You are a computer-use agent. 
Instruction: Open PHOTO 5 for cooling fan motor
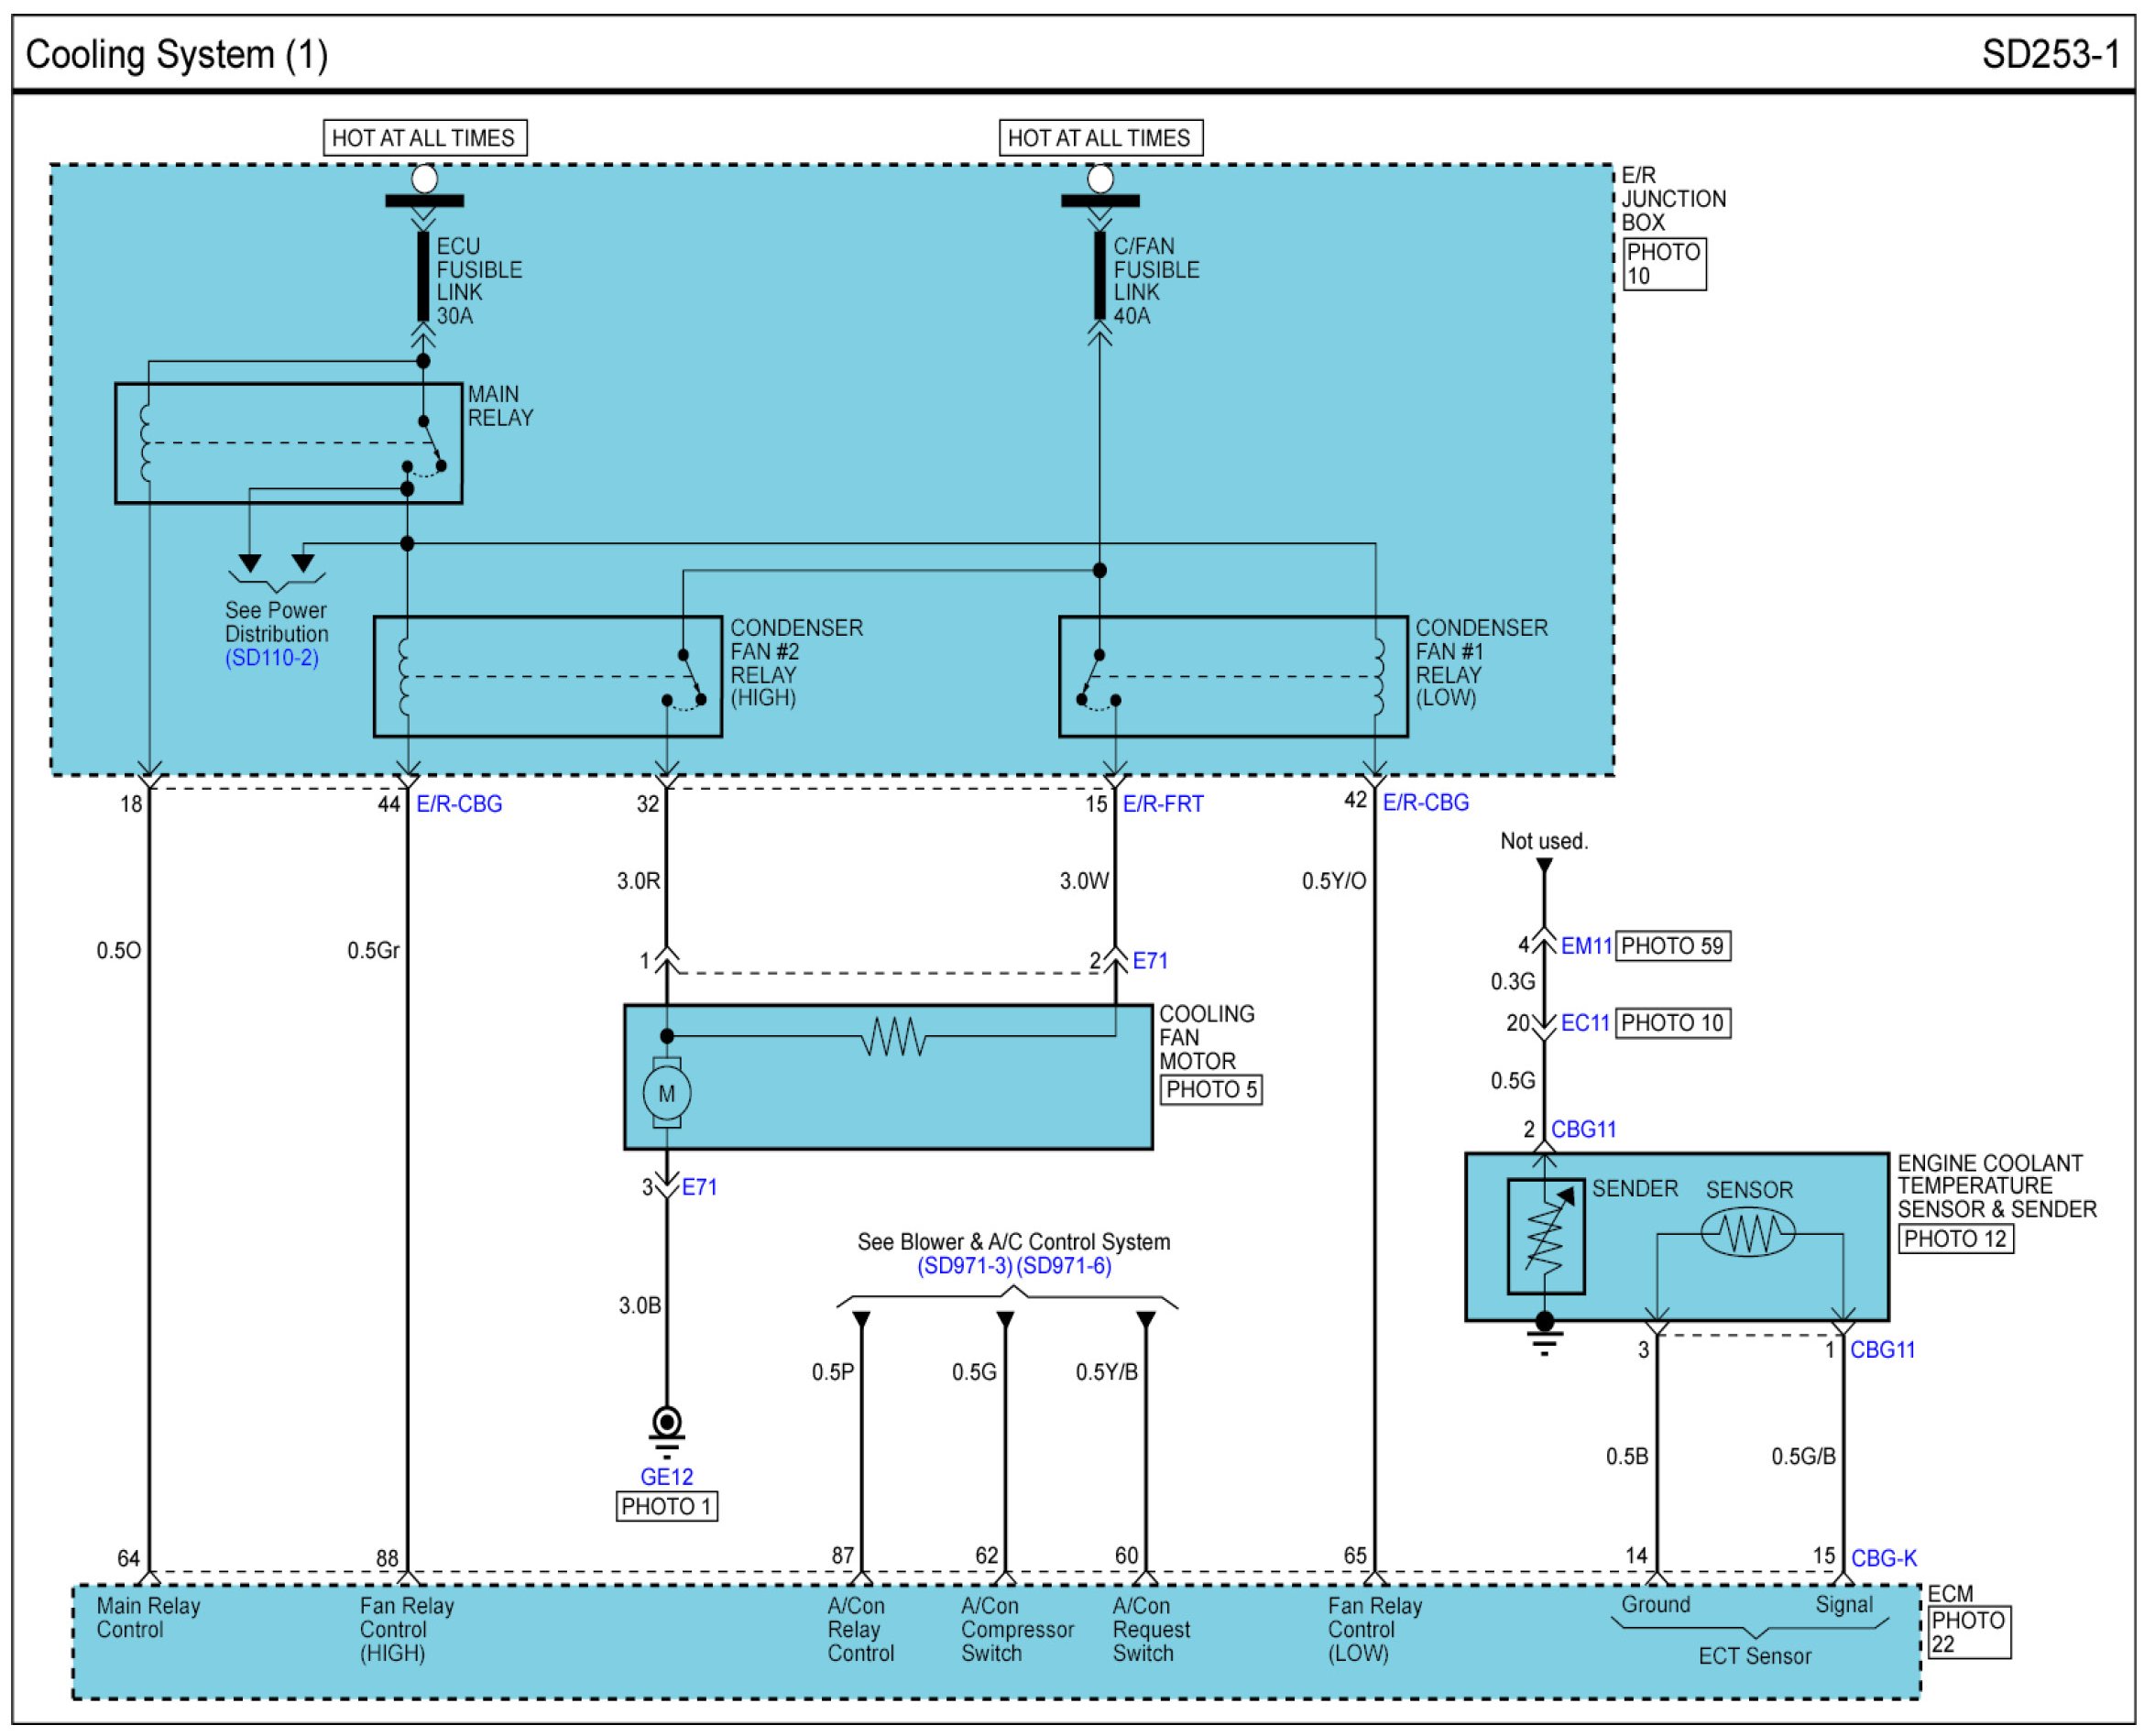[x=1210, y=1089]
